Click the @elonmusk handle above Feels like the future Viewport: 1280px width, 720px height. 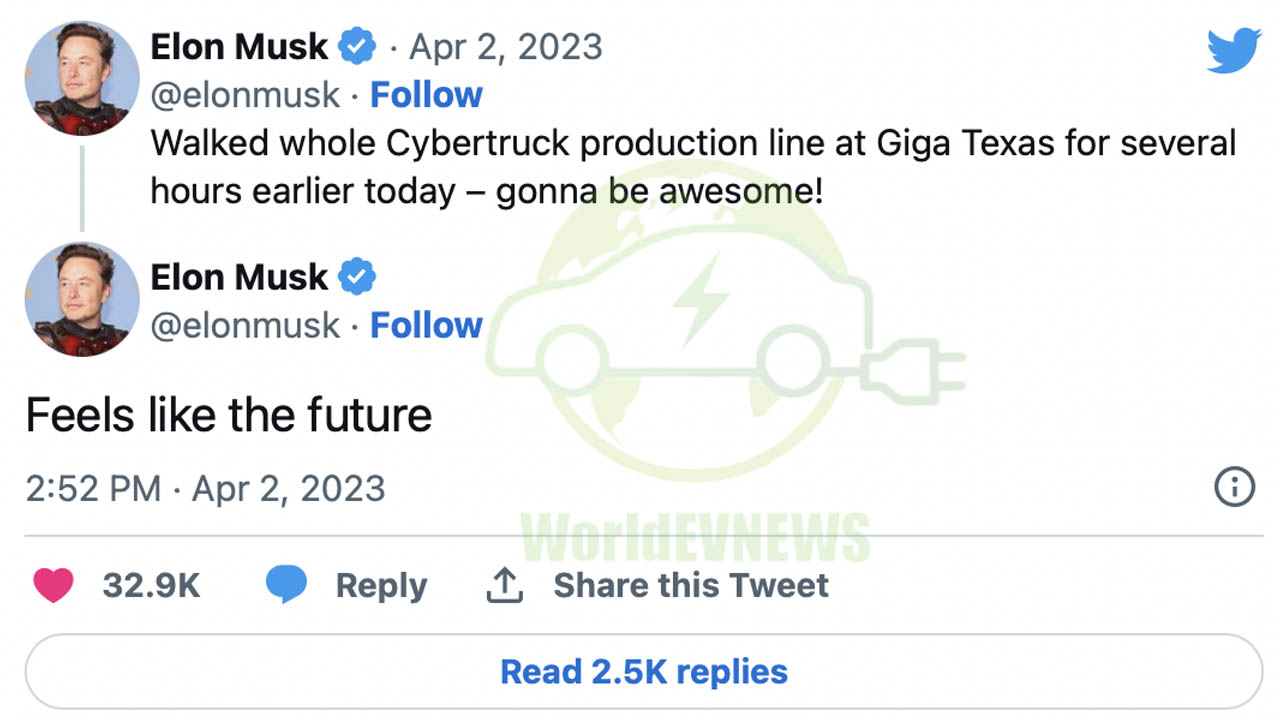(x=245, y=326)
